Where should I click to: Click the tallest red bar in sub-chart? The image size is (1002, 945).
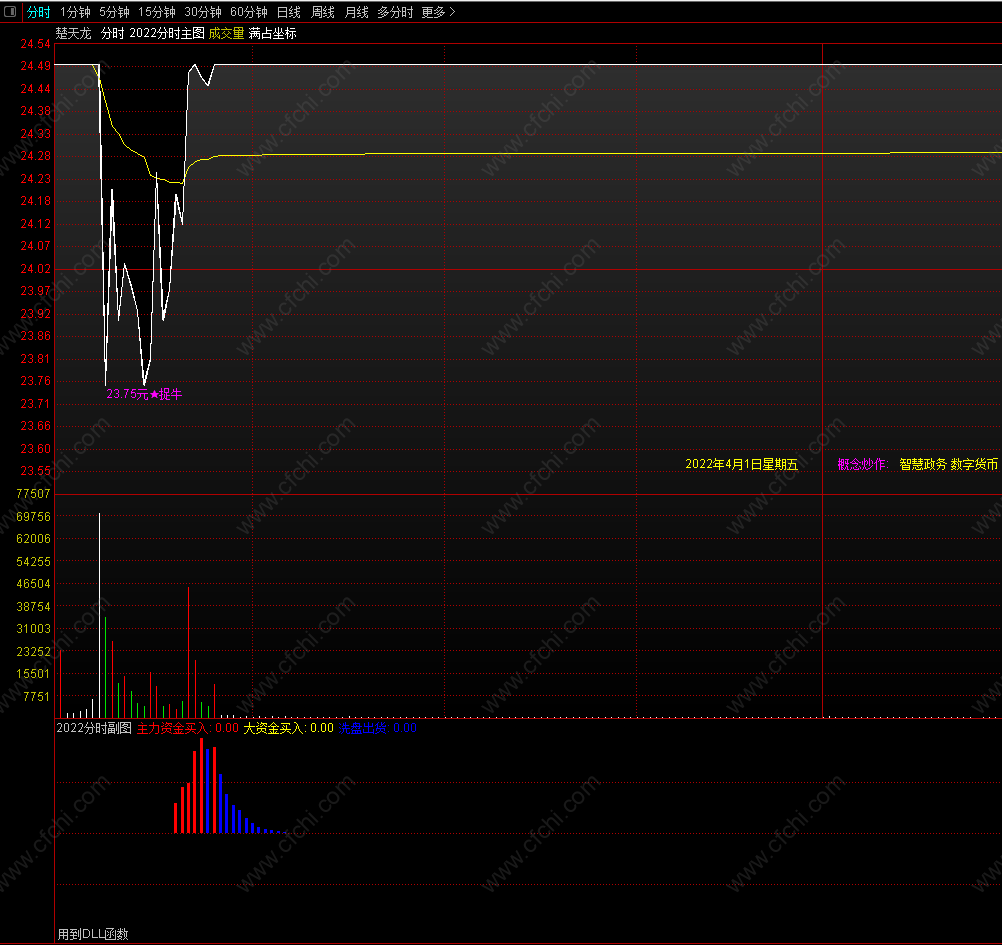(201, 785)
